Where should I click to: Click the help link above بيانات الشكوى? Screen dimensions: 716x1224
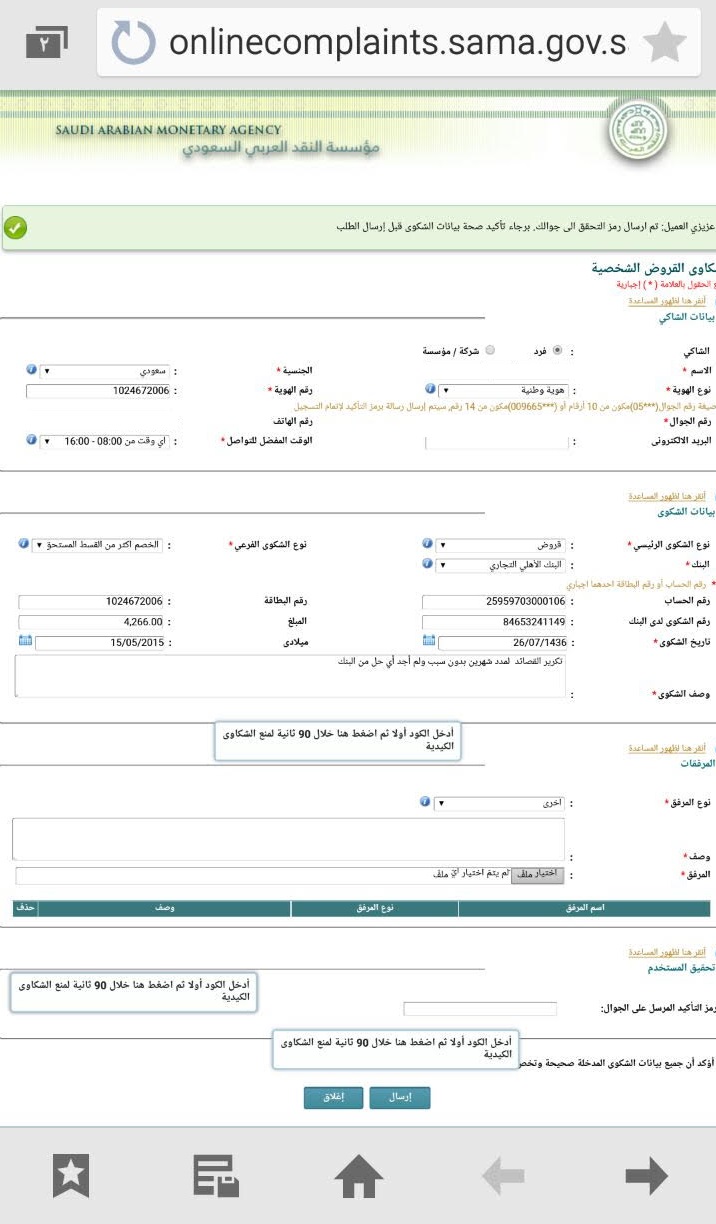[x=667, y=496]
